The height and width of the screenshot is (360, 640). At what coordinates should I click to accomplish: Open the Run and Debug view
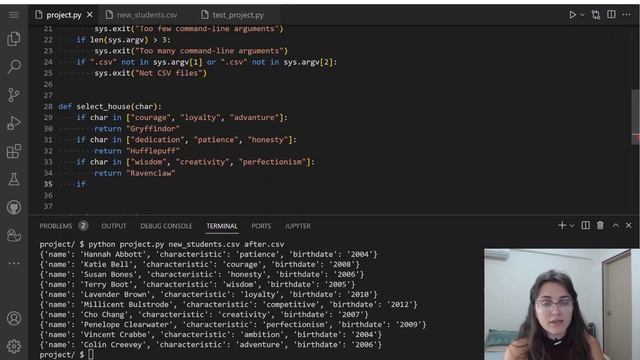tap(14, 123)
